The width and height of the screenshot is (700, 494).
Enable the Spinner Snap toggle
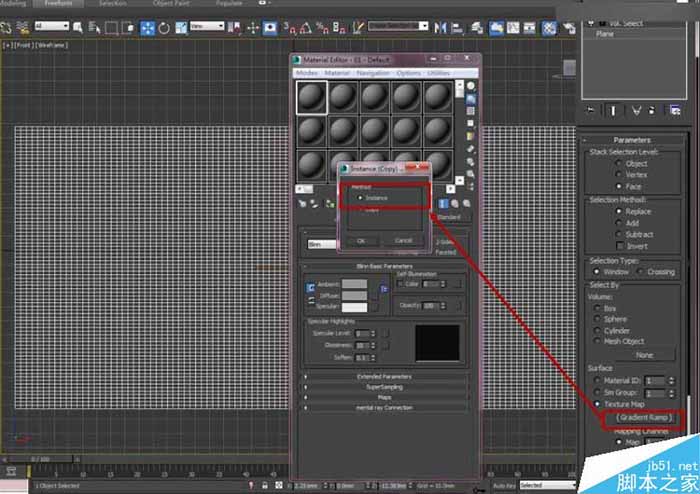click(x=339, y=28)
